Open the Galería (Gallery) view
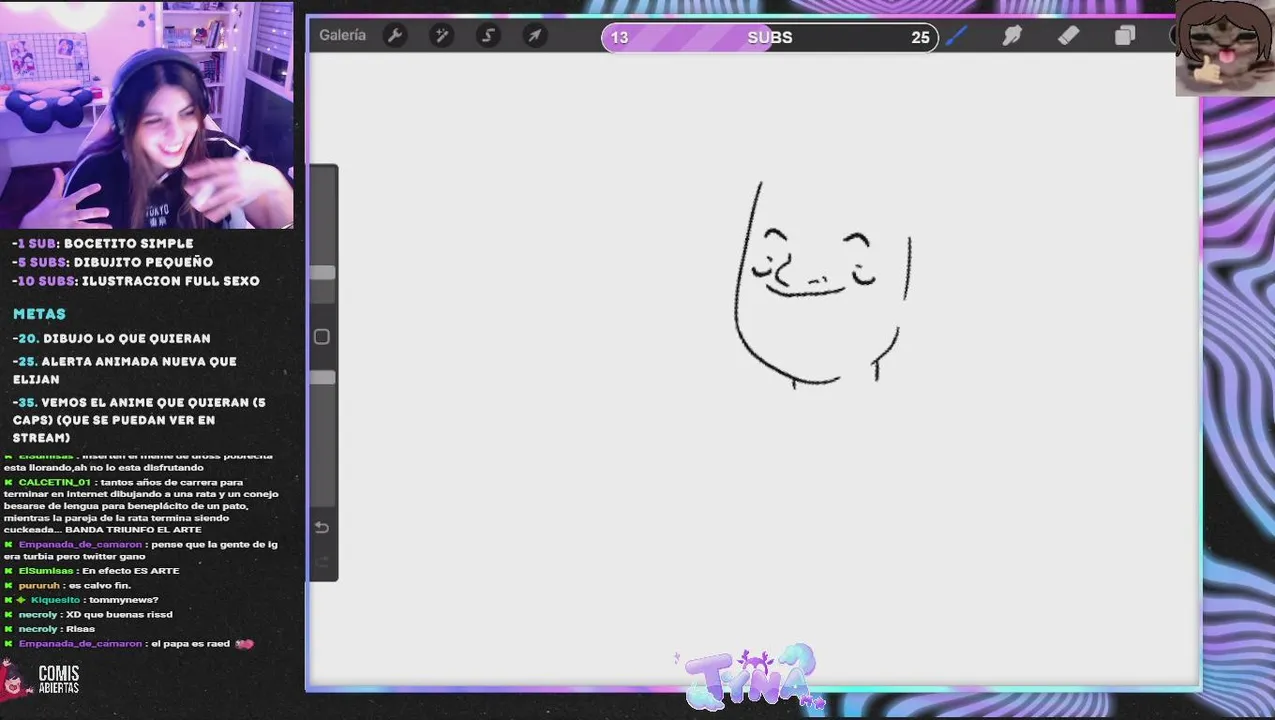1275x720 pixels. [x=342, y=35]
